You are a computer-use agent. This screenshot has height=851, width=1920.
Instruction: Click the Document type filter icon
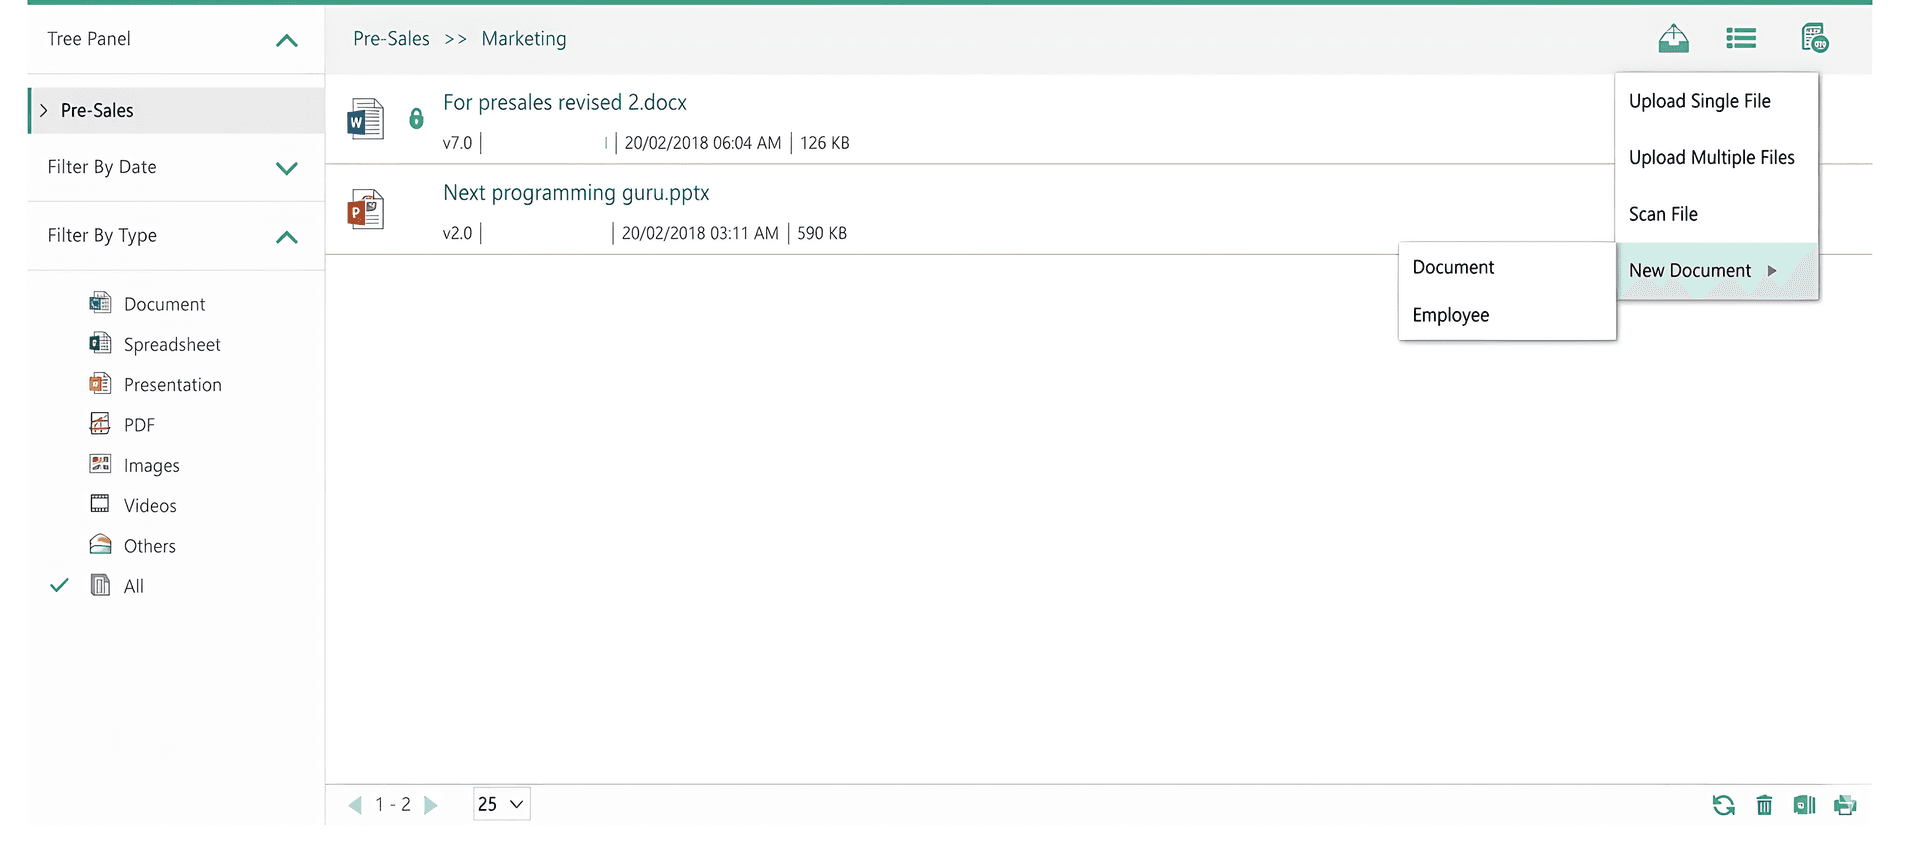(100, 303)
